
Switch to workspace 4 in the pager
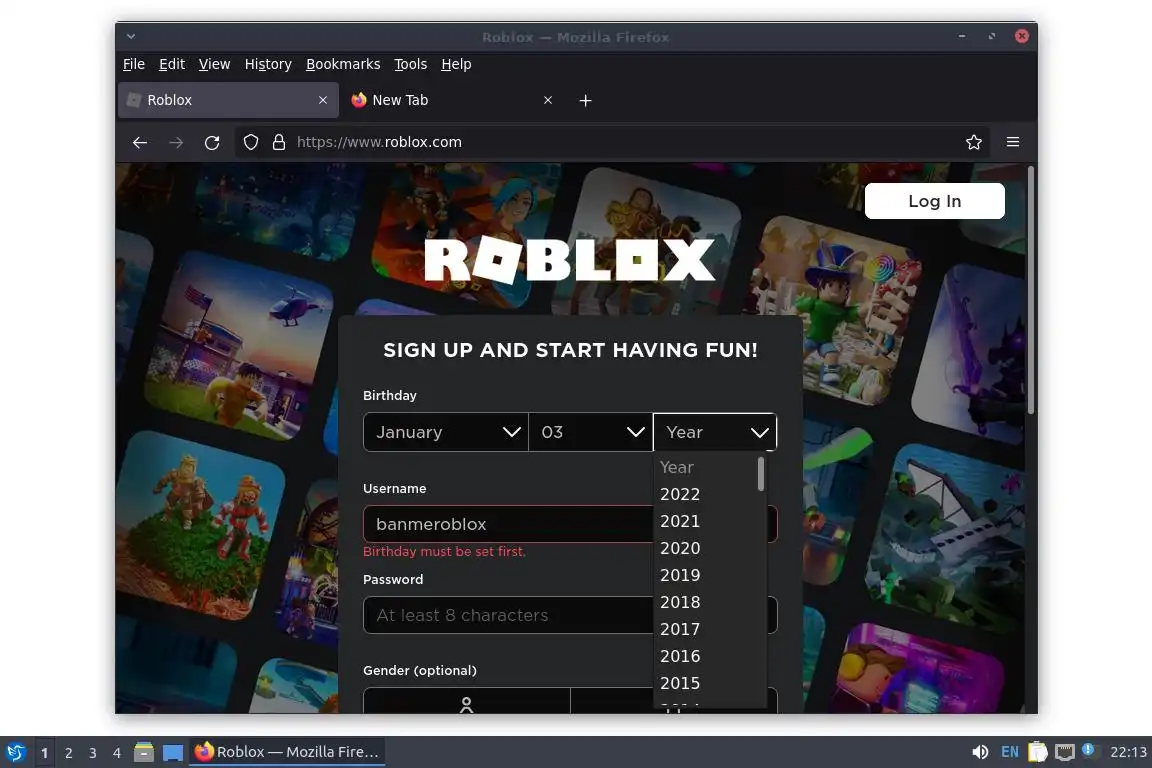(x=117, y=753)
